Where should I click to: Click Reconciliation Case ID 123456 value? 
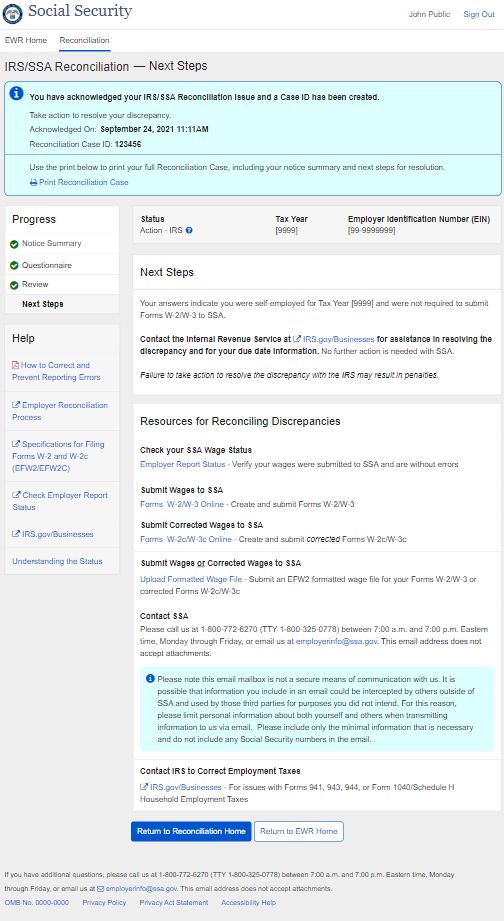click(x=129, y=144)
